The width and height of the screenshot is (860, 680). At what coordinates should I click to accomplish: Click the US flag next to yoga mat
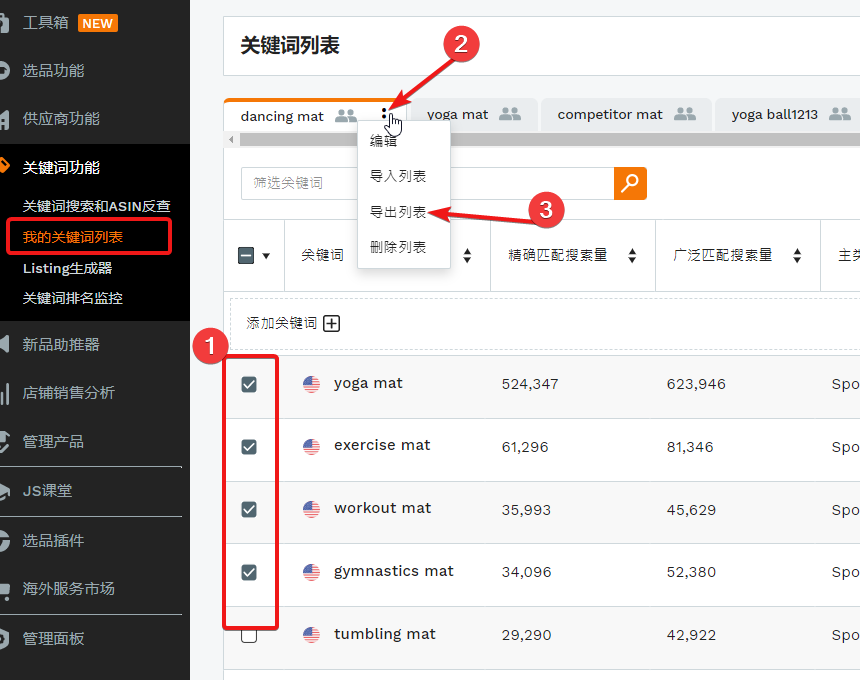click(312, 384)
